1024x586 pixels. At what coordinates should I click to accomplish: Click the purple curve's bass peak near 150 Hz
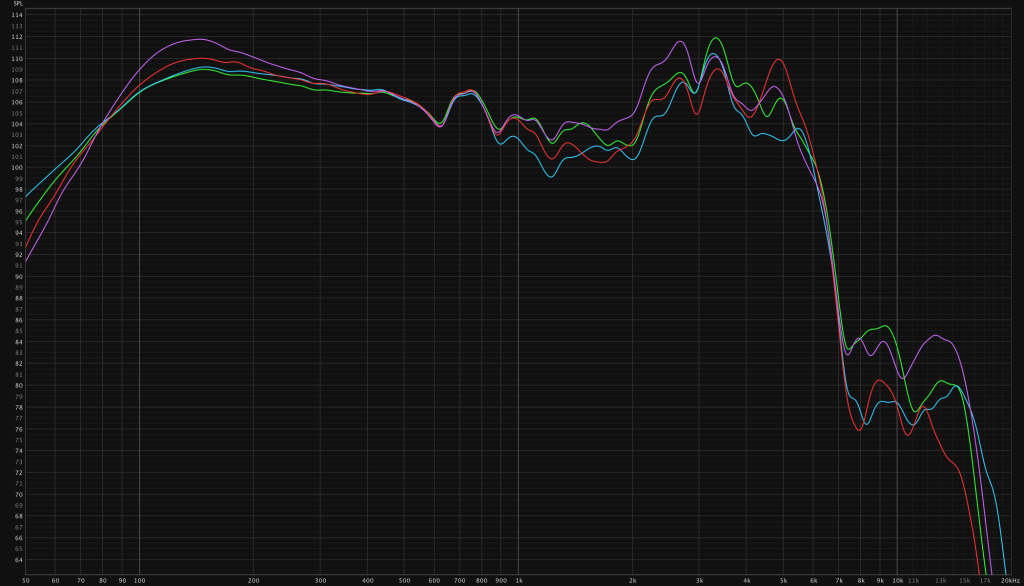click(200, 39)
